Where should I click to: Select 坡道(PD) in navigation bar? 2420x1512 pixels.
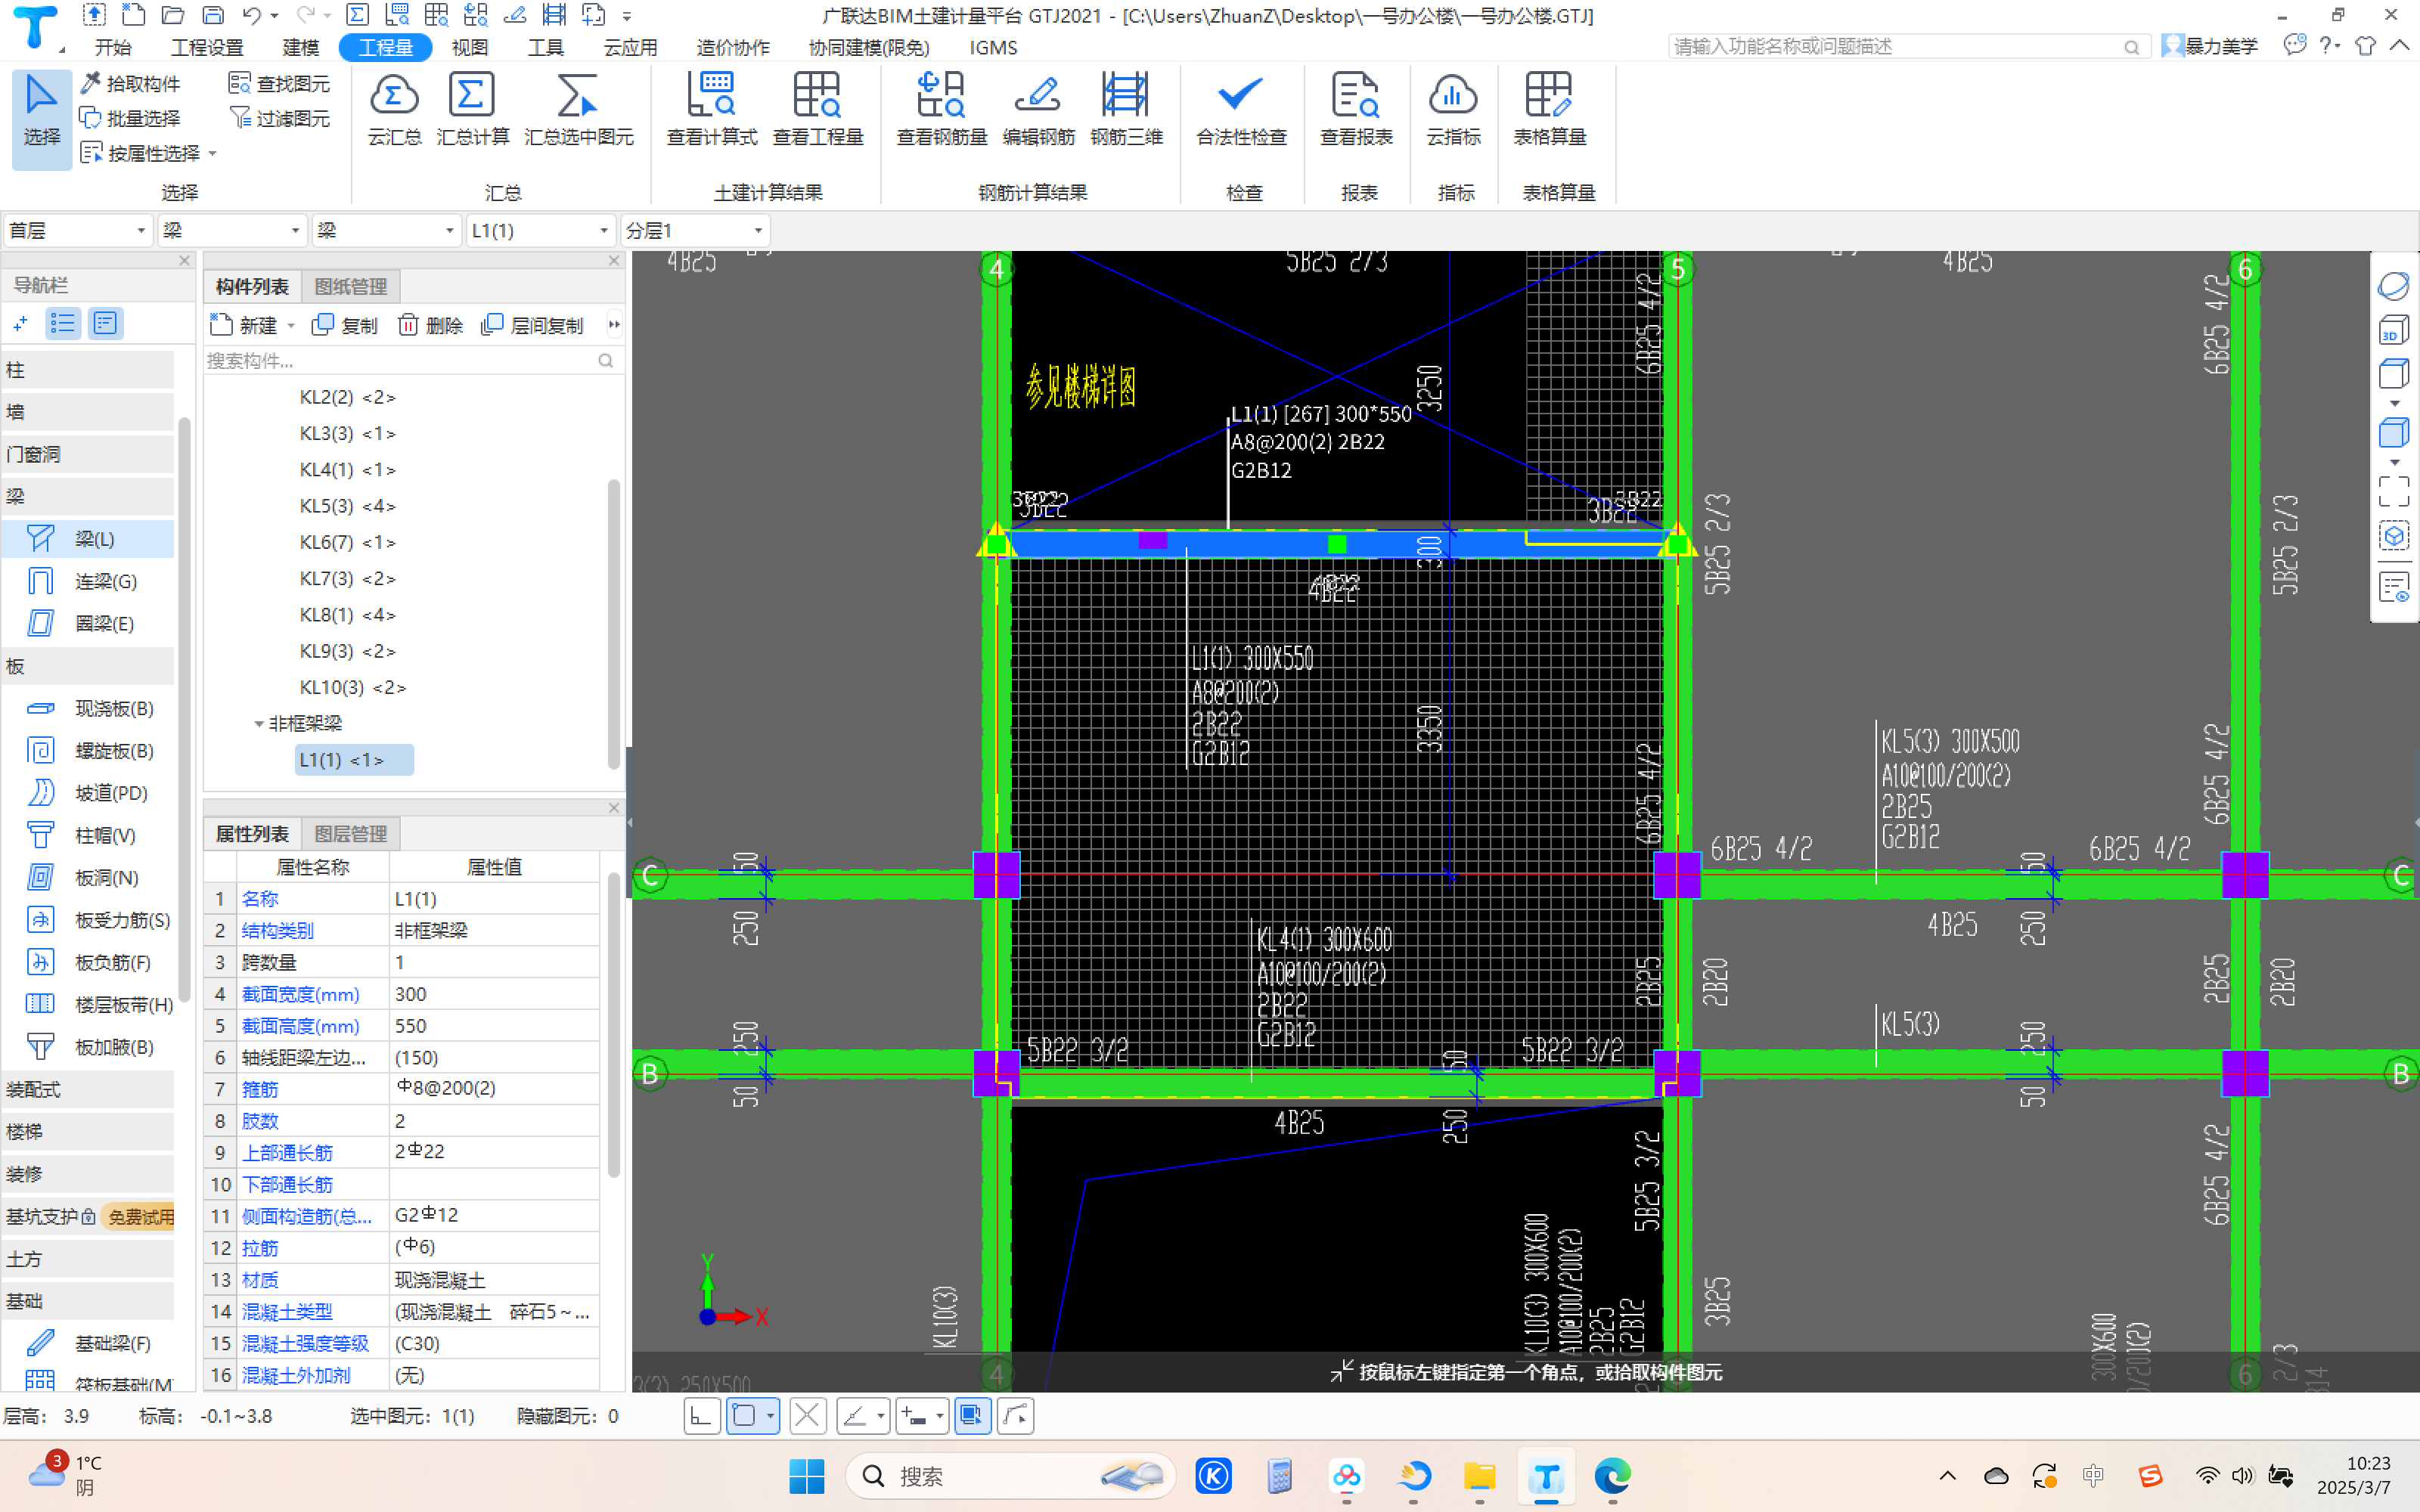pos(88,793)
